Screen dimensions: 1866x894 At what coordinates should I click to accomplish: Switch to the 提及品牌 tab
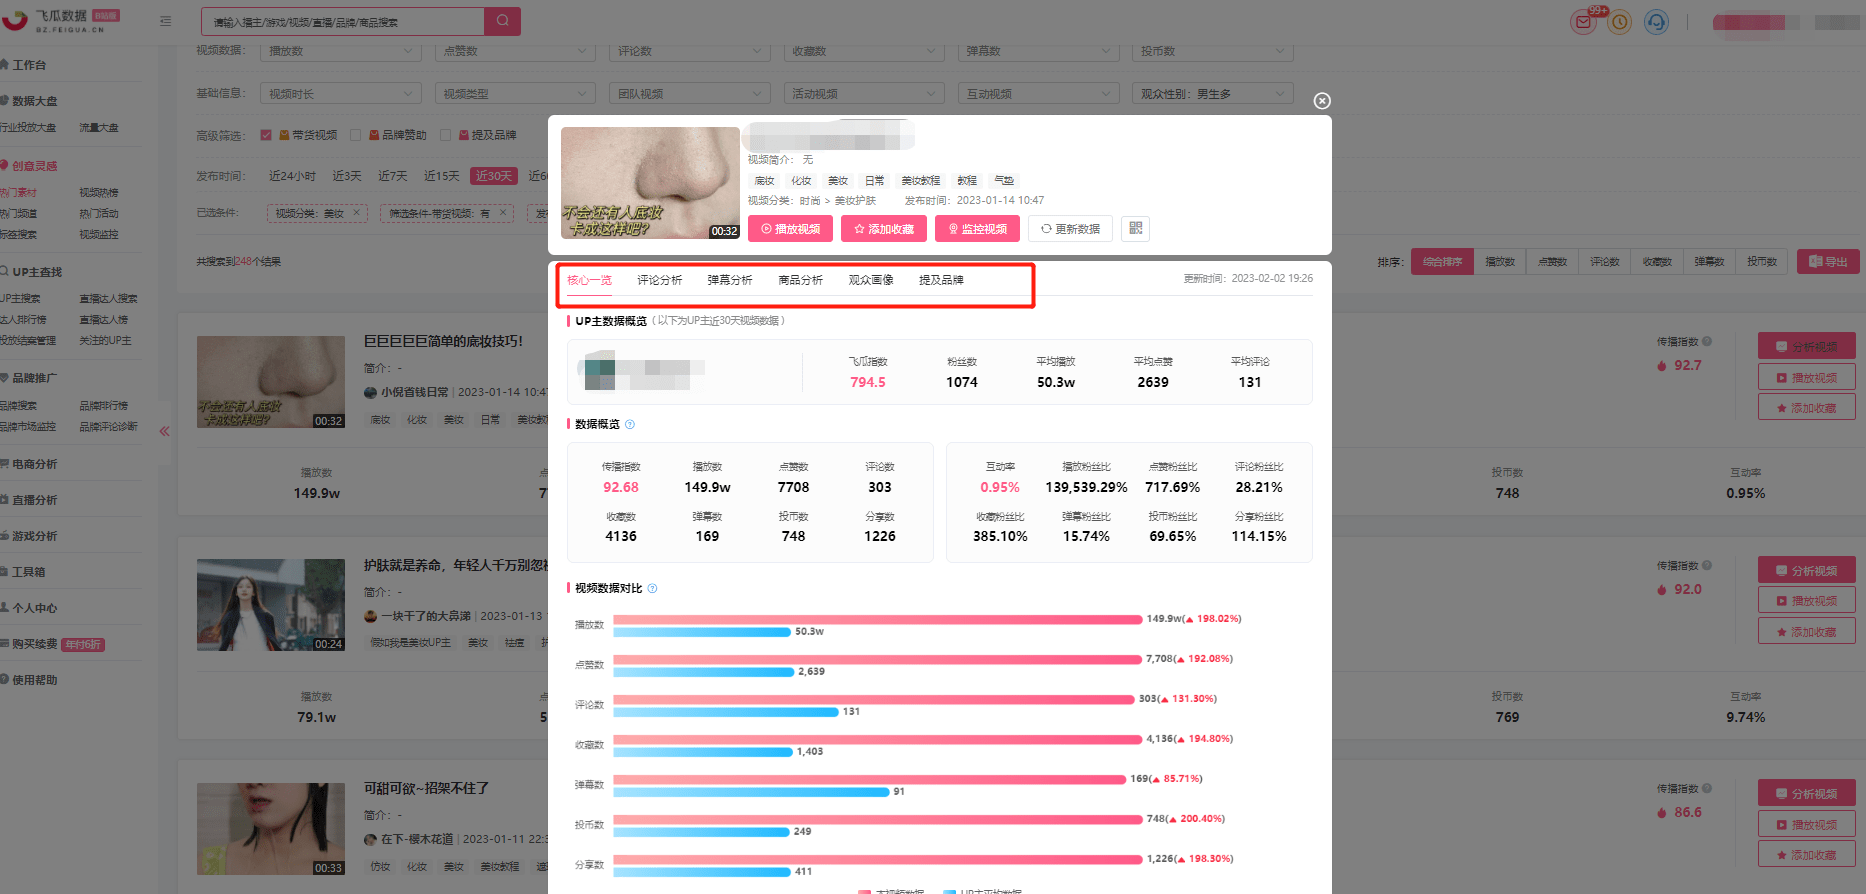tap(941, 280)
